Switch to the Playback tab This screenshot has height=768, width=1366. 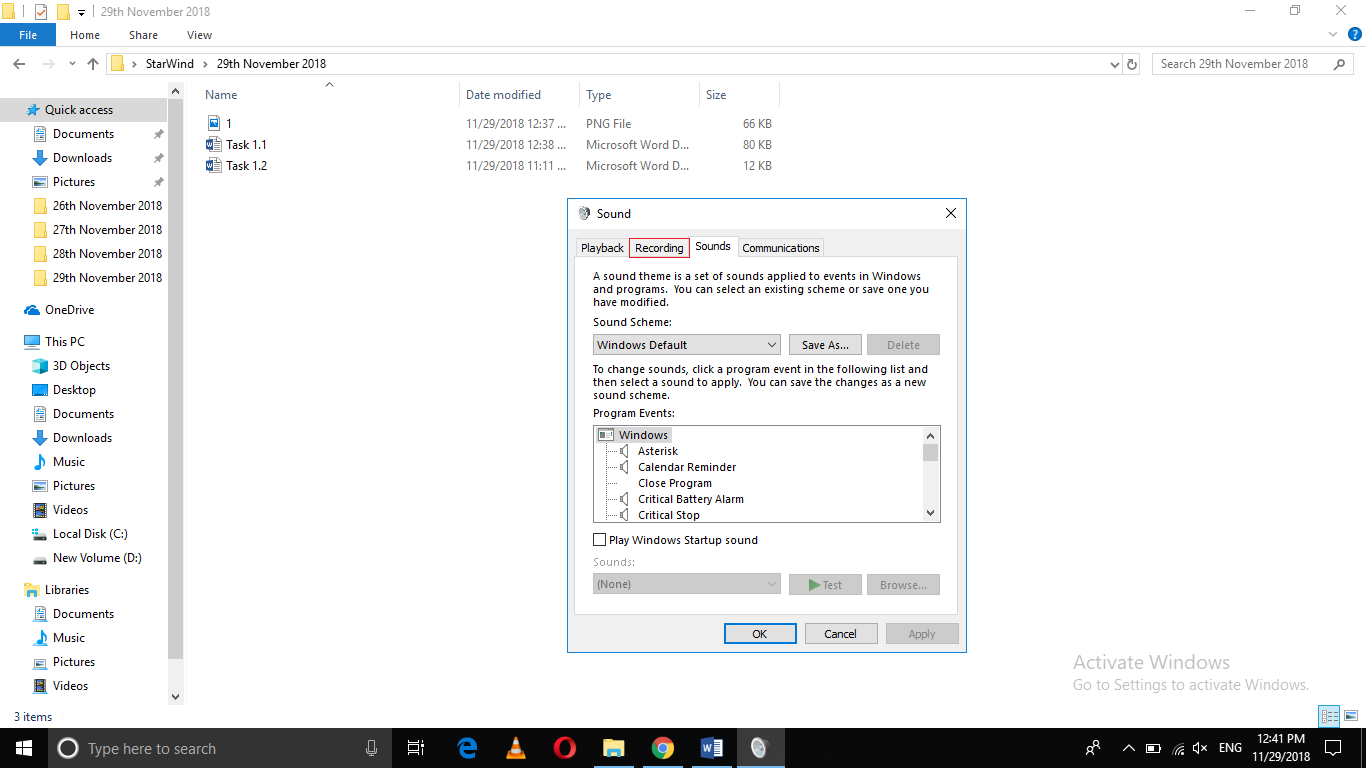tap(602, 247)
